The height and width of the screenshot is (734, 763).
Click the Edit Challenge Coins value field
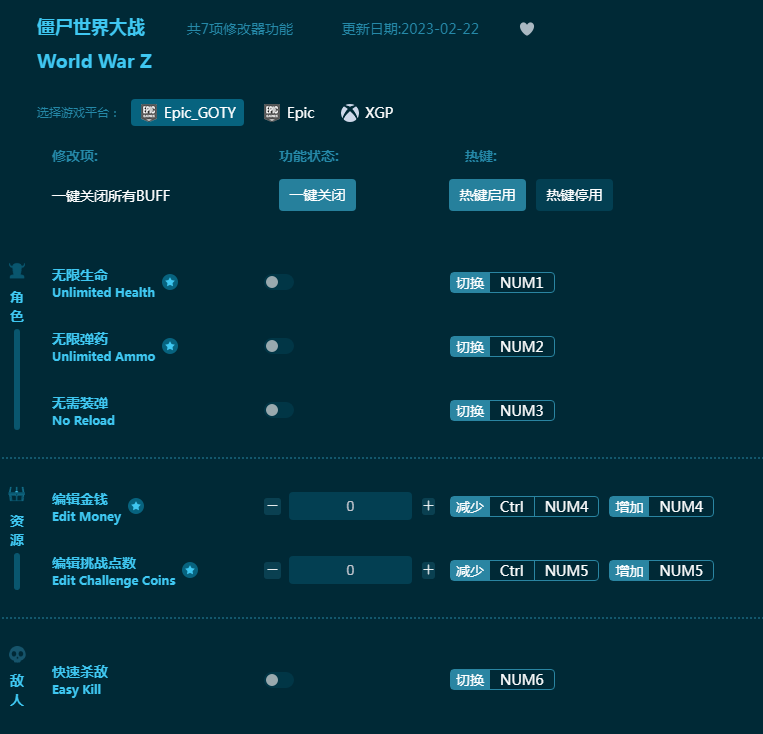pyautogui.click(x=350, y=570)
